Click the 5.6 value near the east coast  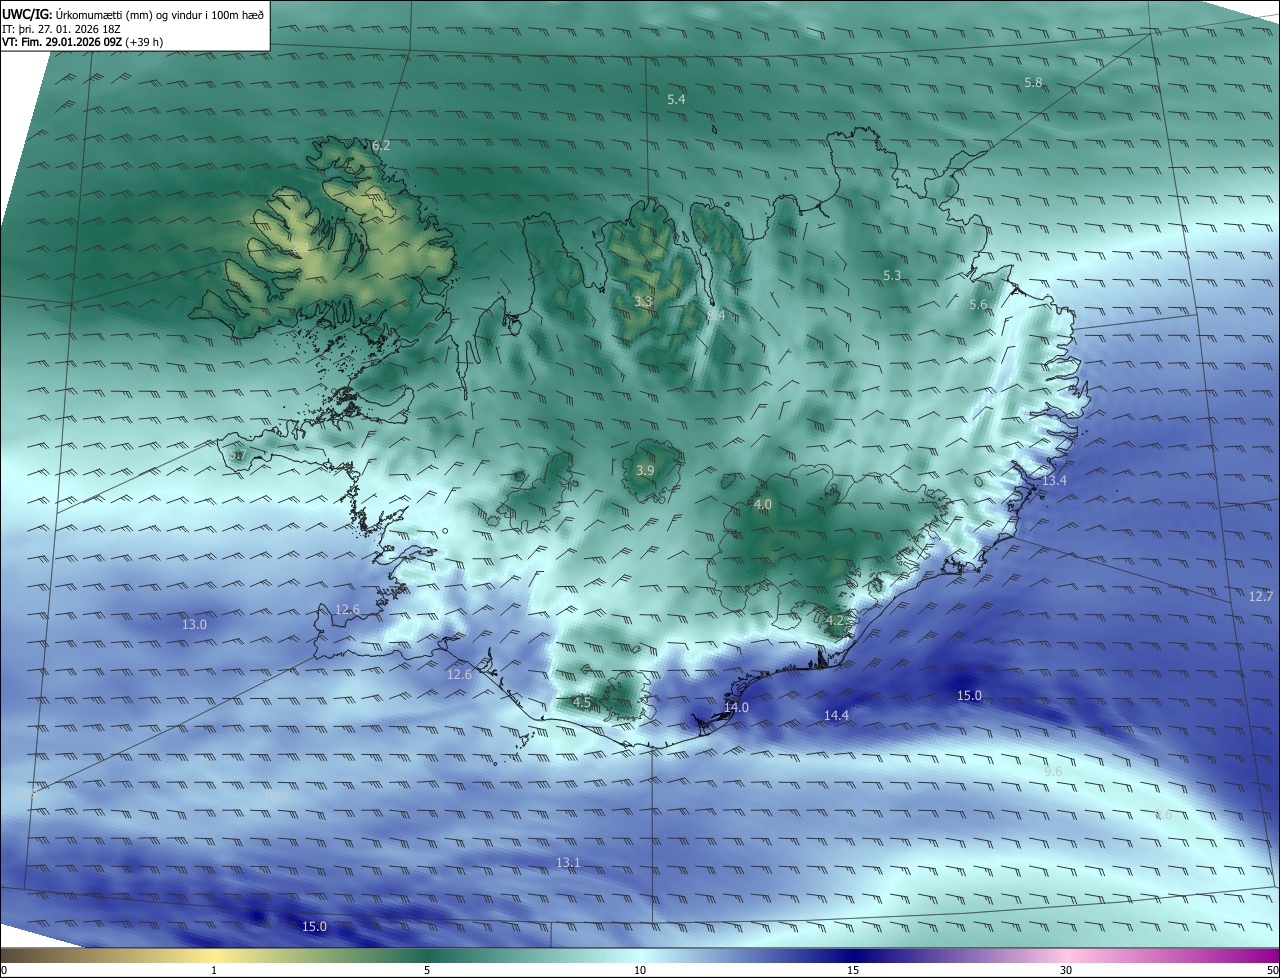[x=978, y=304]
